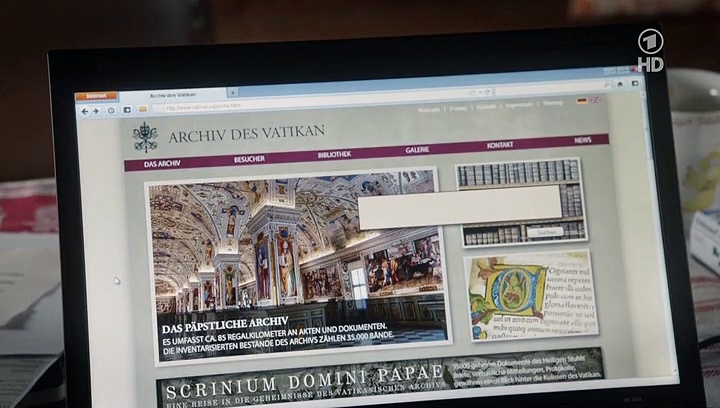
Task: Switch language with the British flag
Action: [x=595, y=101]
